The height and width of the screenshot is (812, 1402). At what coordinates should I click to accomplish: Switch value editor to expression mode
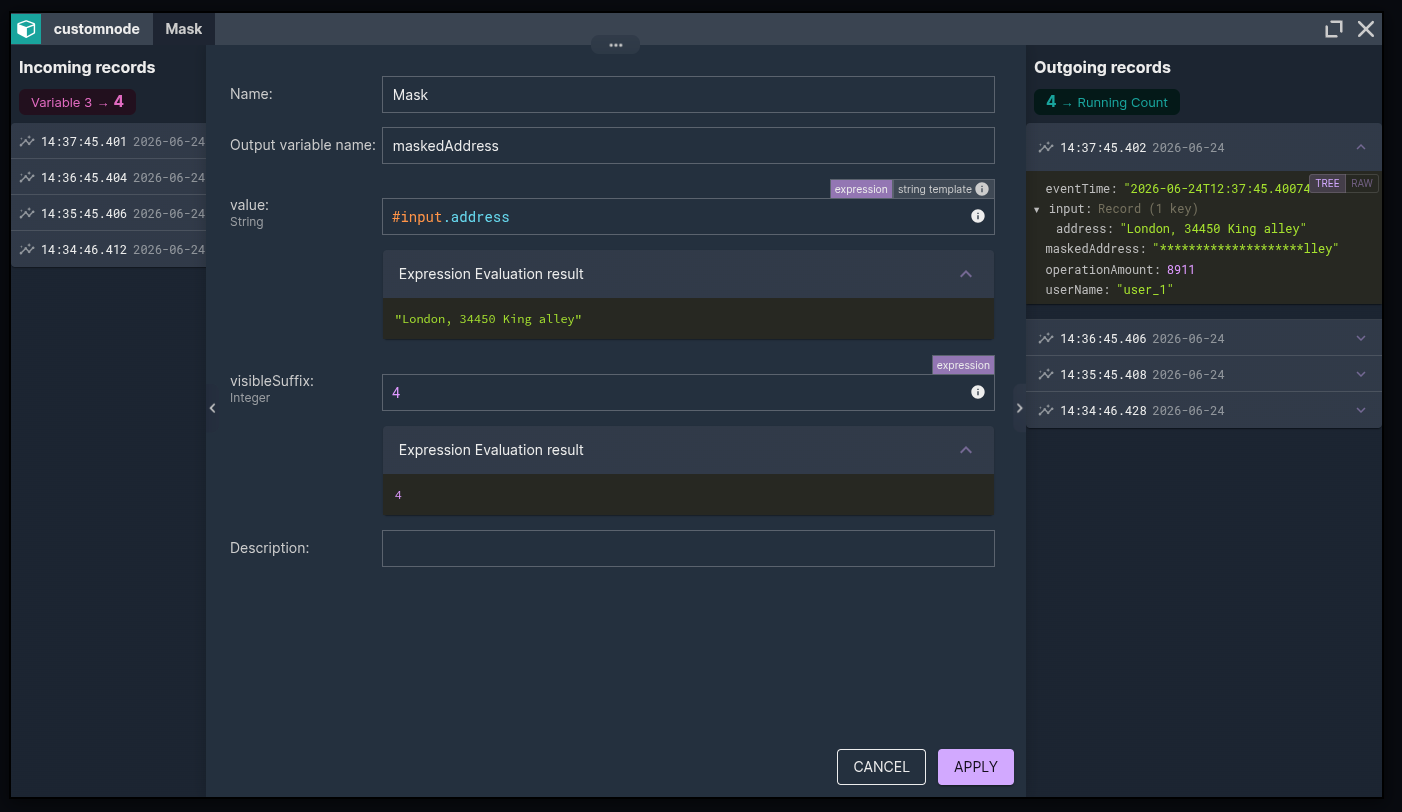point(861,189)
